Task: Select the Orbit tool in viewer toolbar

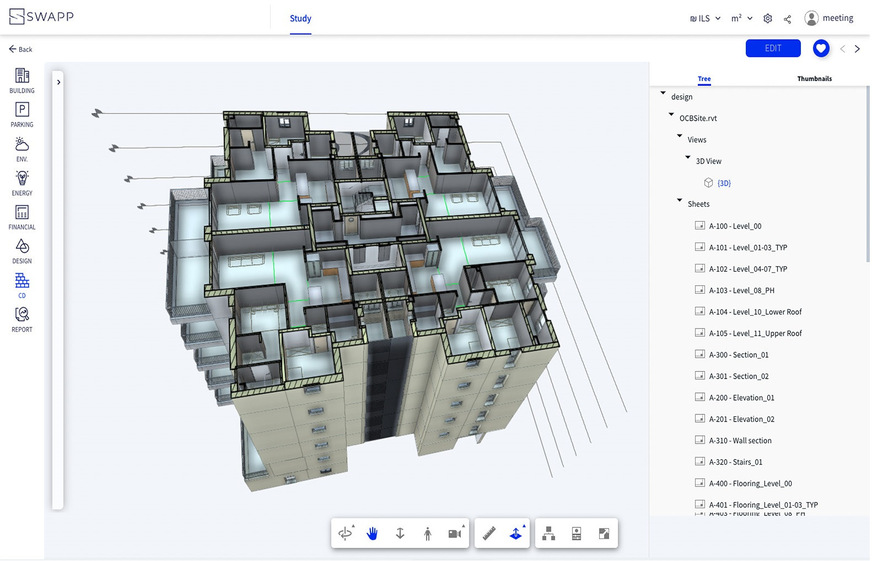Action: 345,533
